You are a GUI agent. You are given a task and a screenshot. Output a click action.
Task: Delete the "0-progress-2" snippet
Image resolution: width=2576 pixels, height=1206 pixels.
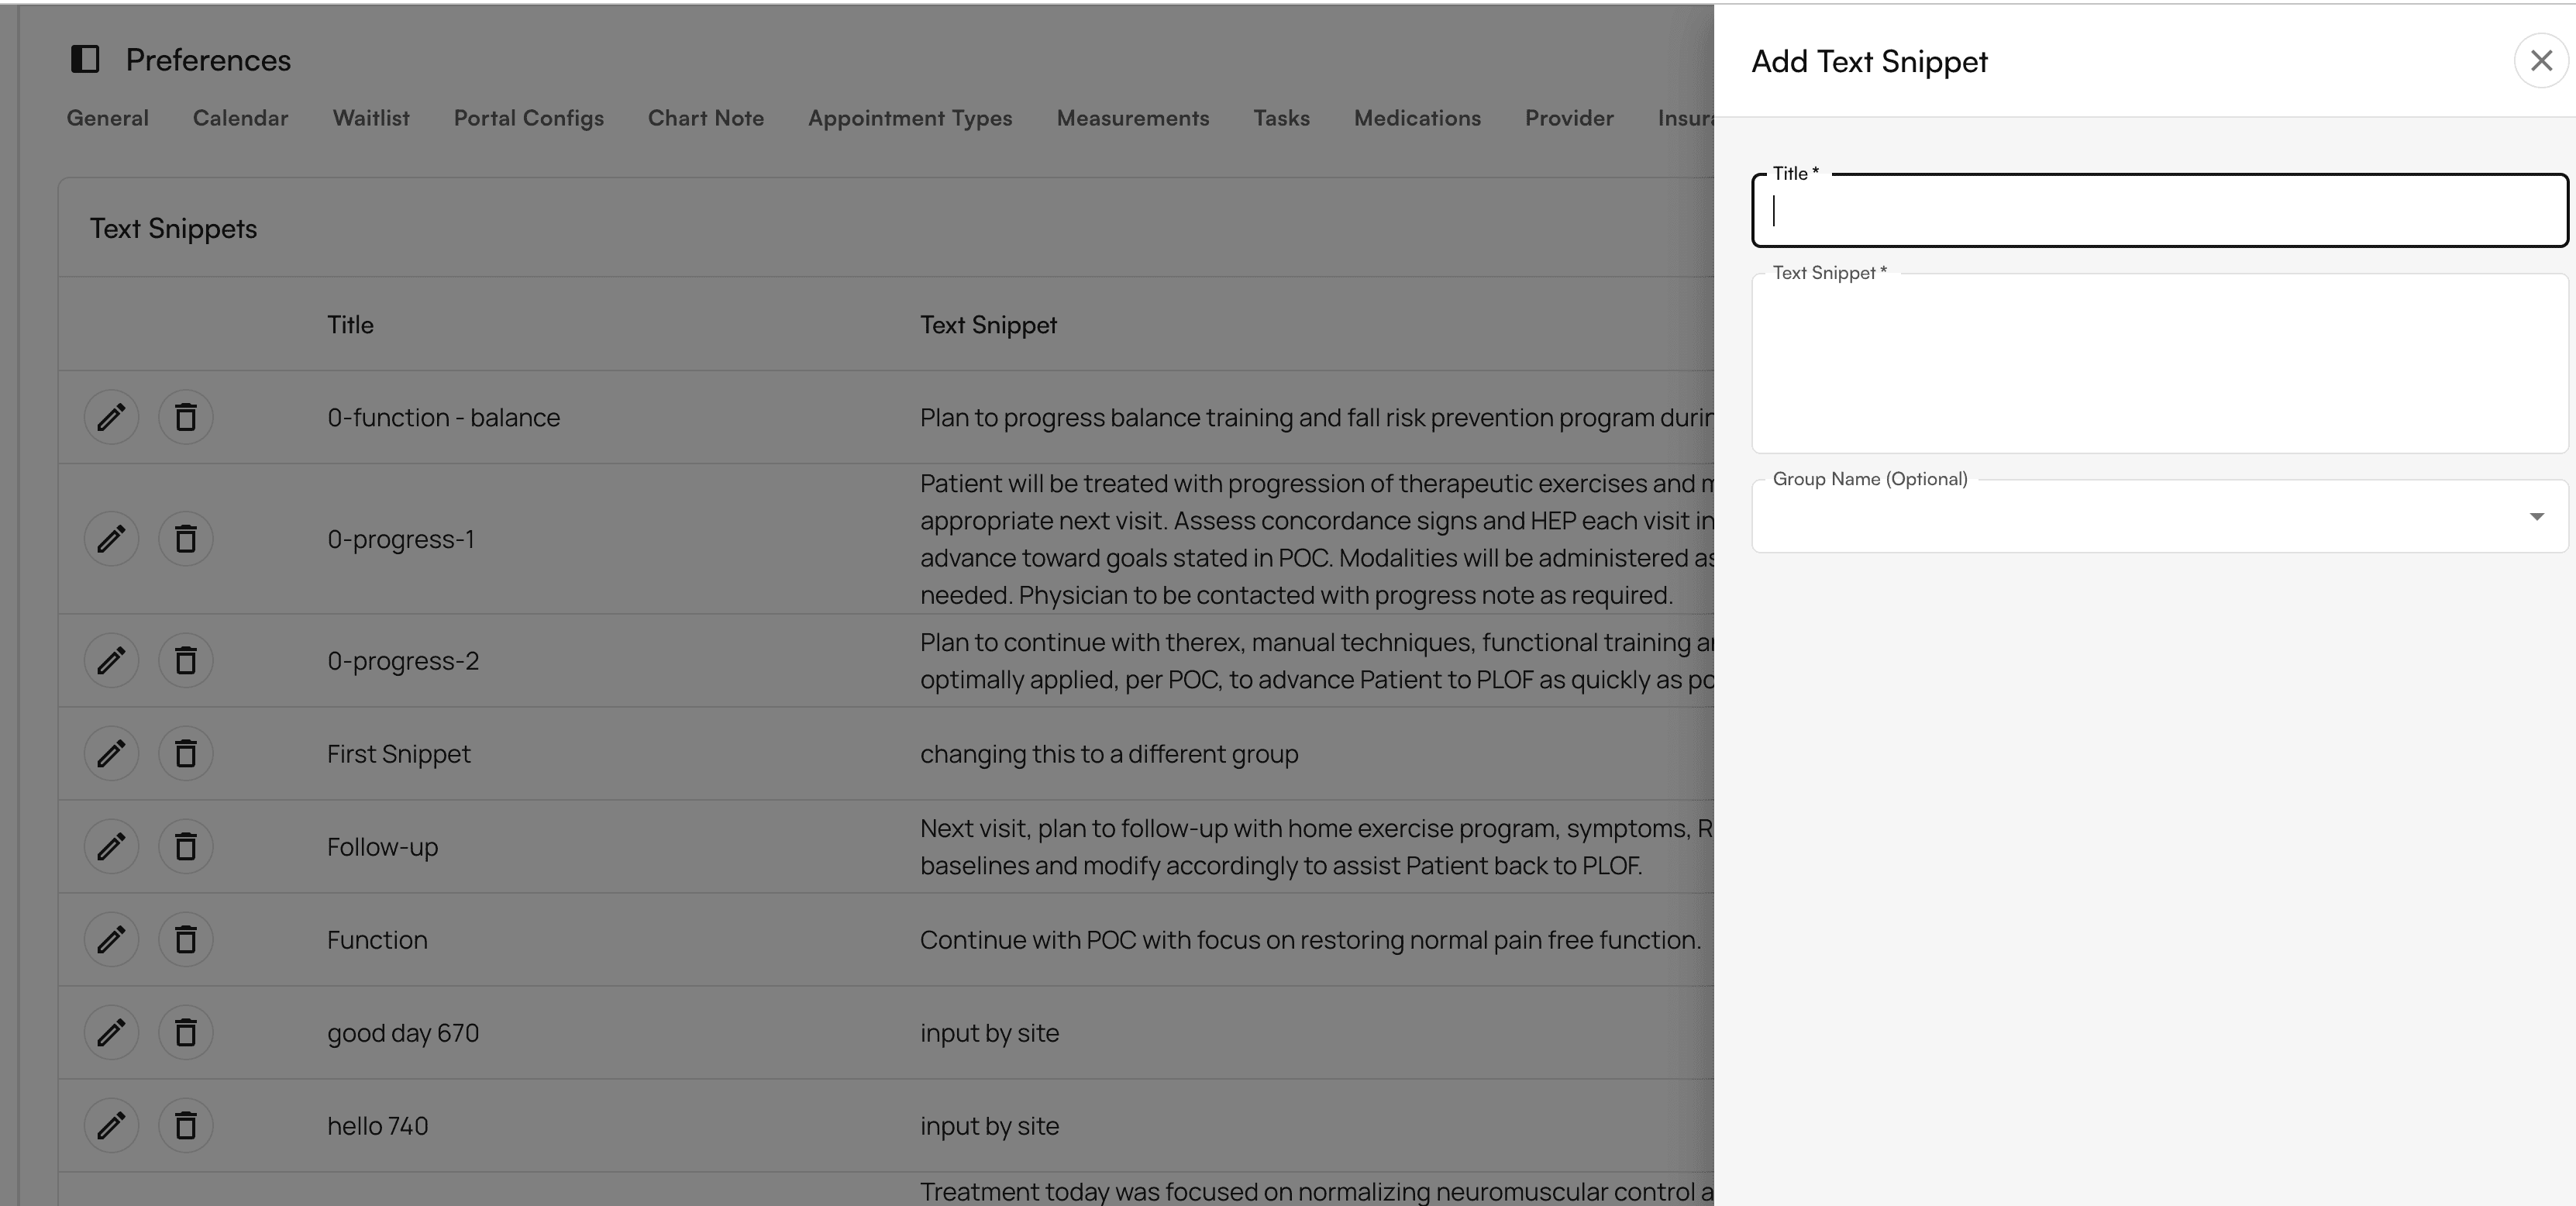(x=186, y=660)
